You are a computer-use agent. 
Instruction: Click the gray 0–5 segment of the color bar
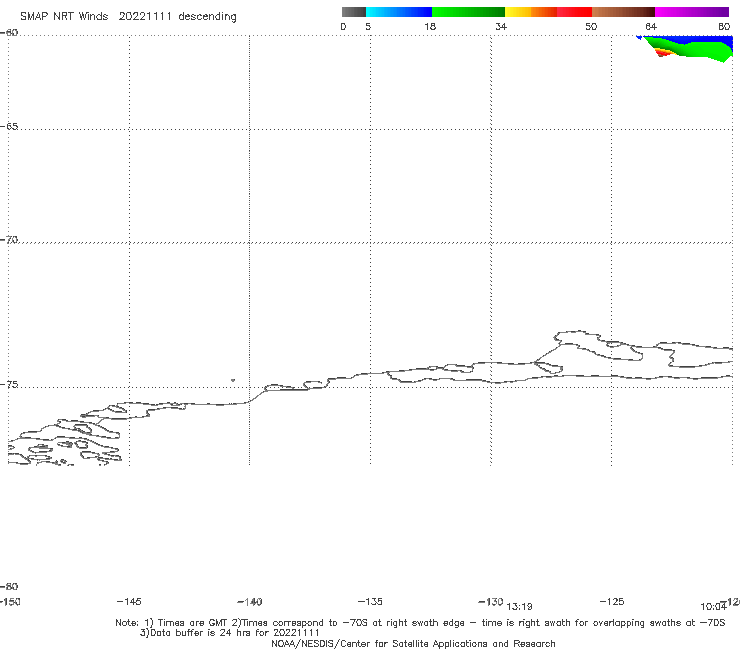(354, 12)
